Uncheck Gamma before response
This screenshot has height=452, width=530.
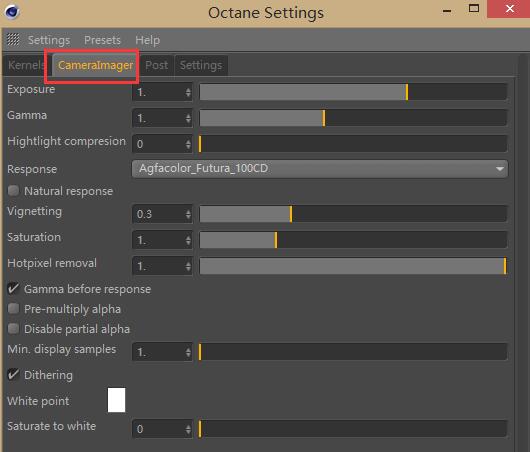click(x=14, y=289)
